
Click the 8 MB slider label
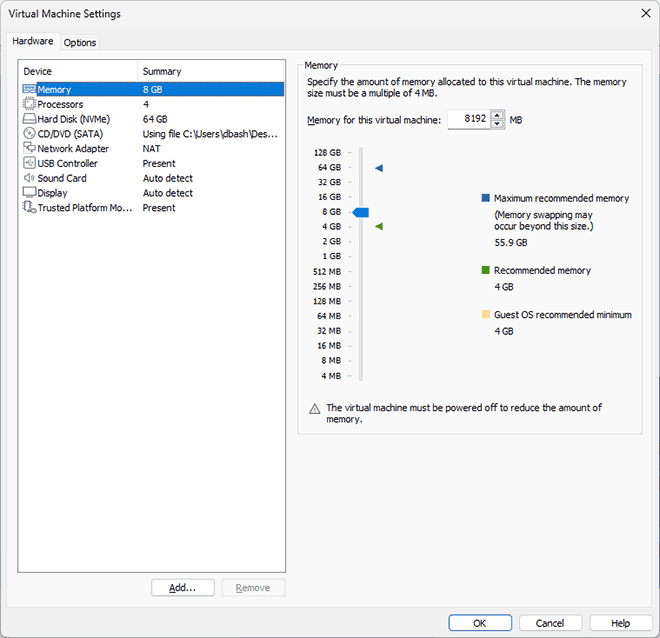click(x=331, y=360)
